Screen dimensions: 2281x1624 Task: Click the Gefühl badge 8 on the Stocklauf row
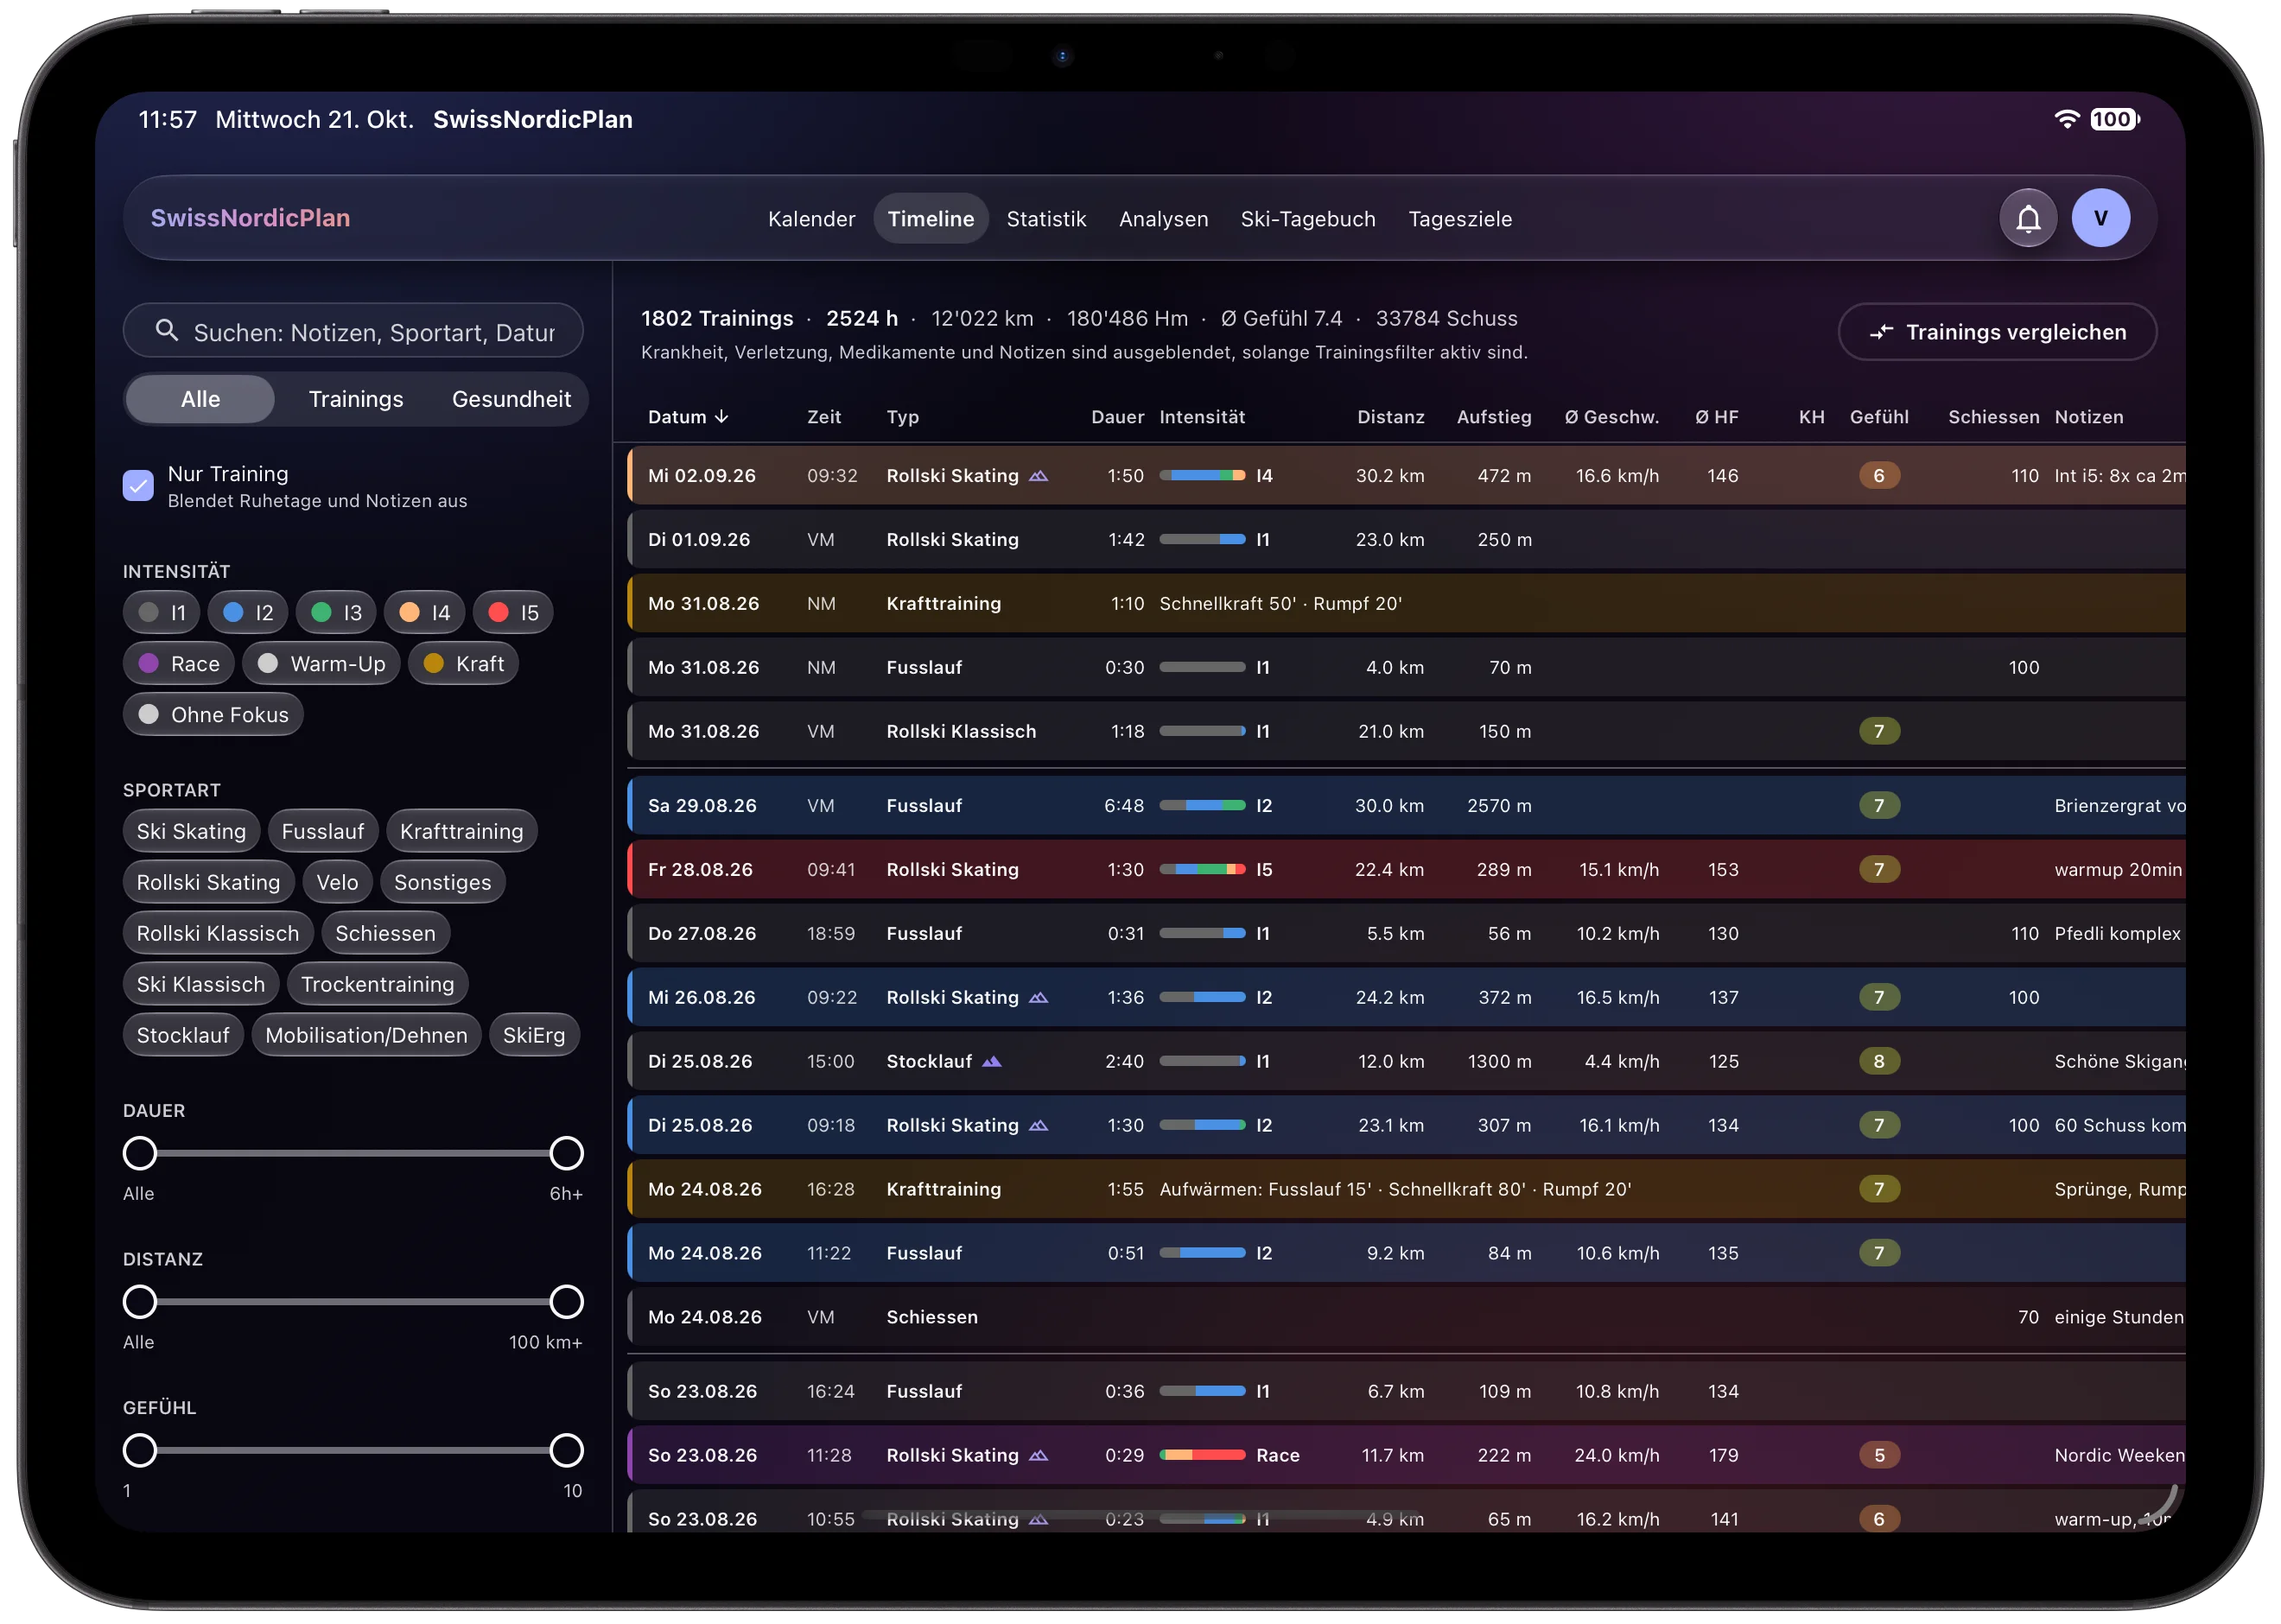[x=1878, y=1062]
